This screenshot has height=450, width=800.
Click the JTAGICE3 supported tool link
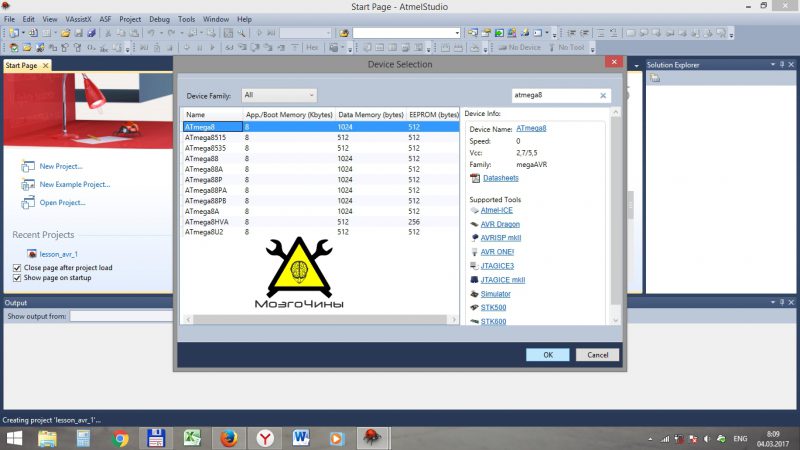coord(497,266)
